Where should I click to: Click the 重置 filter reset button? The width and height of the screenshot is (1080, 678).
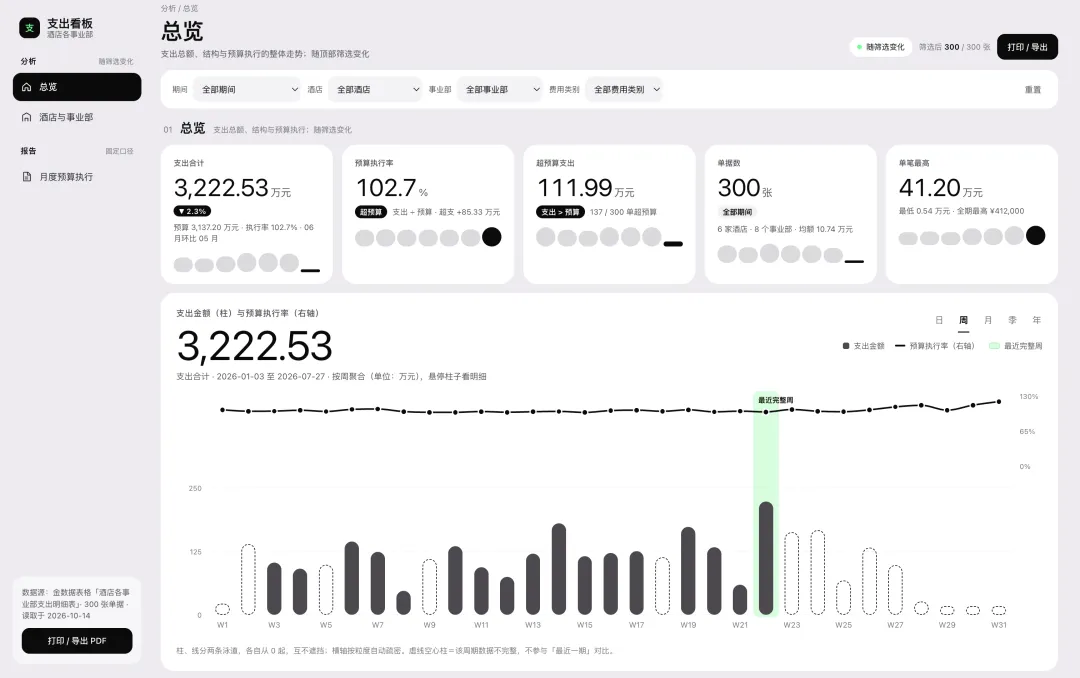tap(1032, 90)
